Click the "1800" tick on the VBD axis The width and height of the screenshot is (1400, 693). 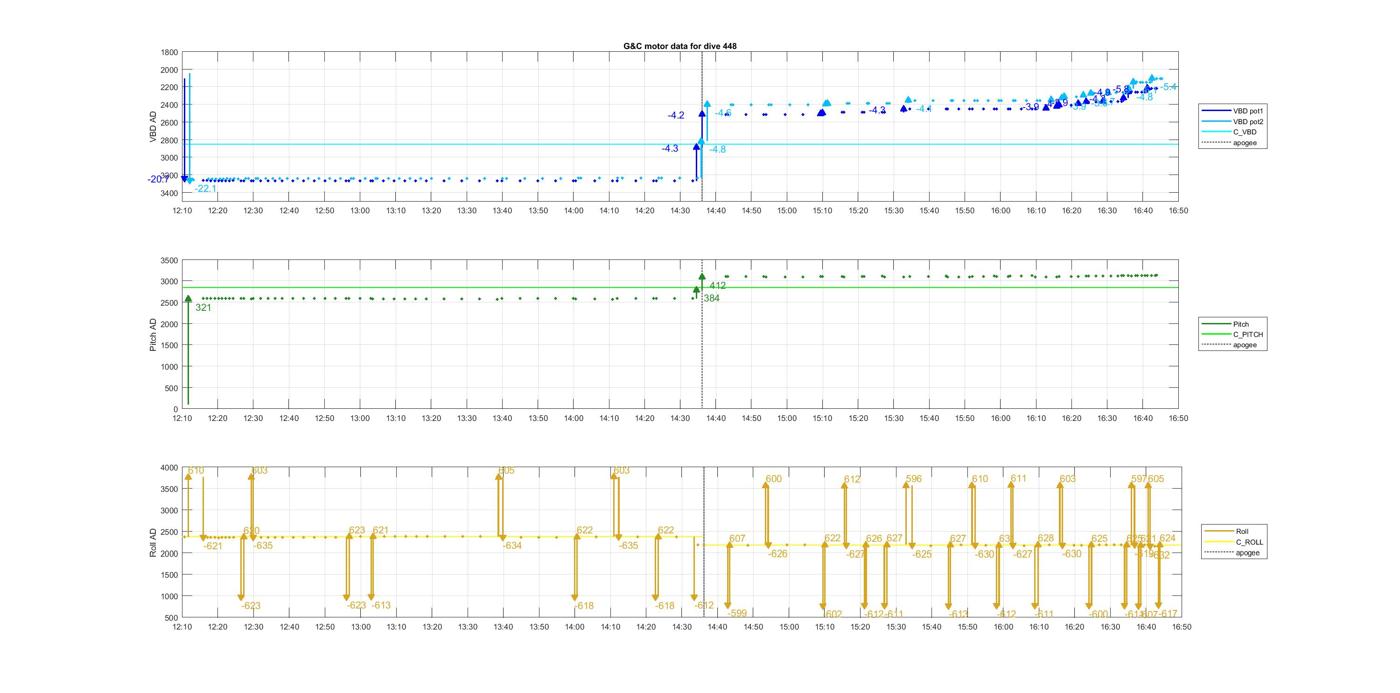coord(169,53)
